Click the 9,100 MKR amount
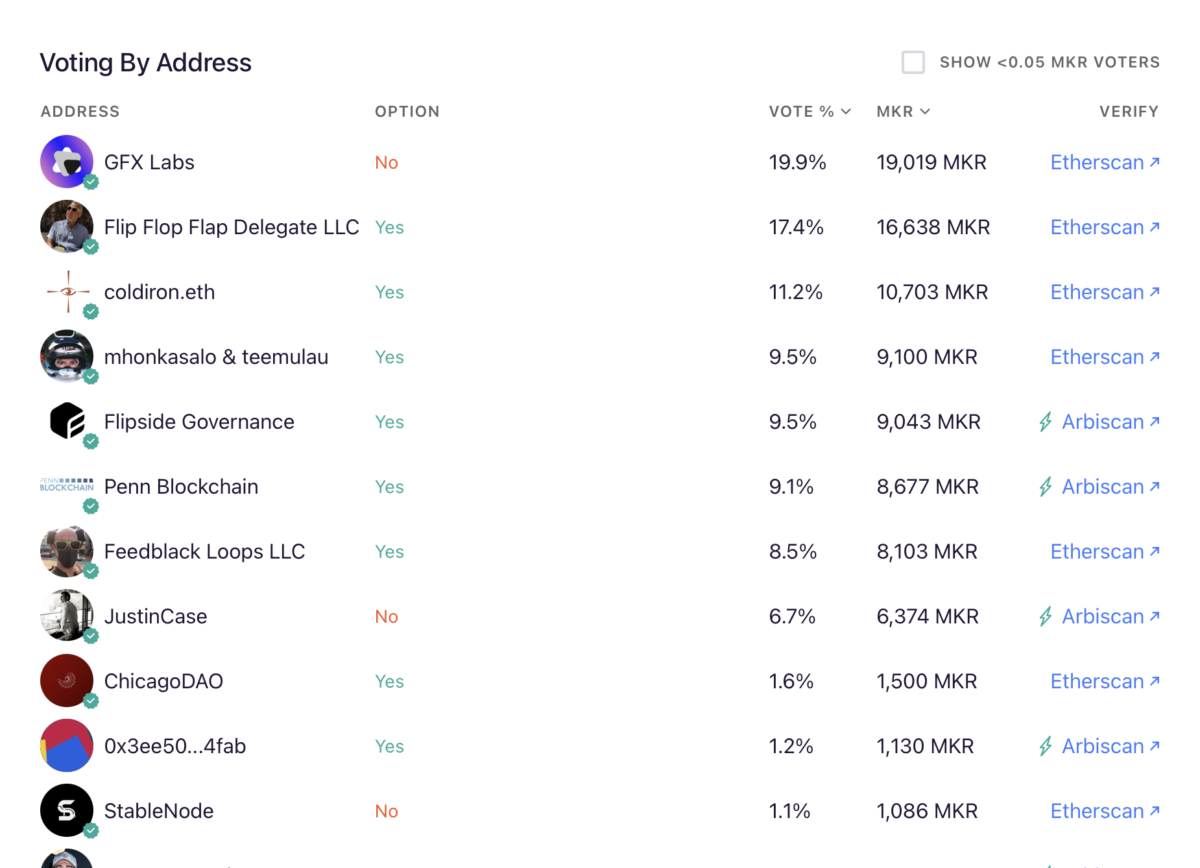Image resolution: width=1200 pixels, height=868 pixels. [x=927, y=357]
